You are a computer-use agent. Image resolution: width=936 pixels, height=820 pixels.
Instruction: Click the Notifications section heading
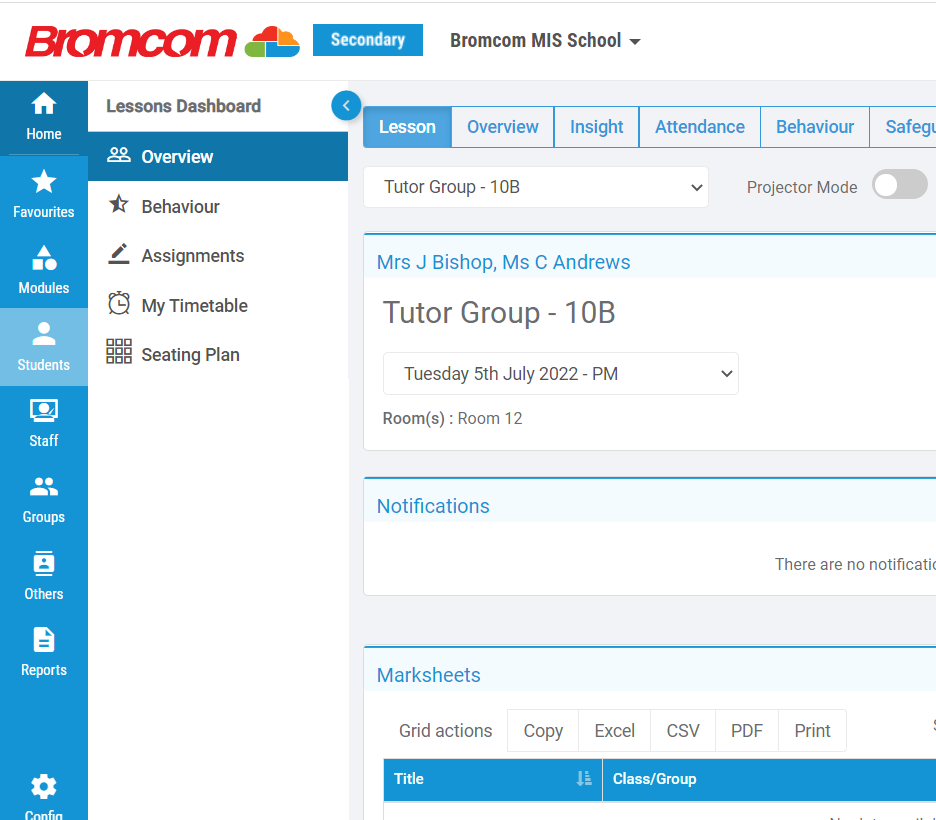(x=433, y=506)
